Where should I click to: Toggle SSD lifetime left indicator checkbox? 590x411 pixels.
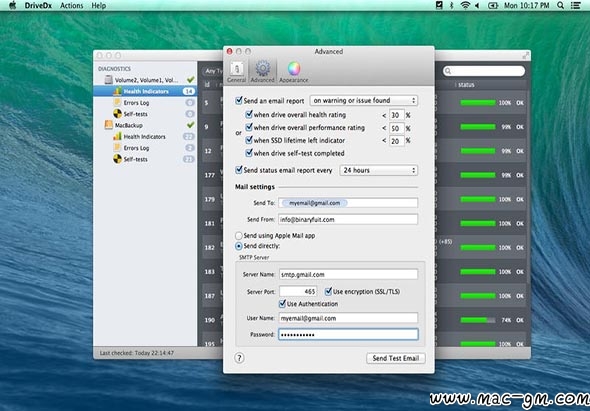pos(249,140)
